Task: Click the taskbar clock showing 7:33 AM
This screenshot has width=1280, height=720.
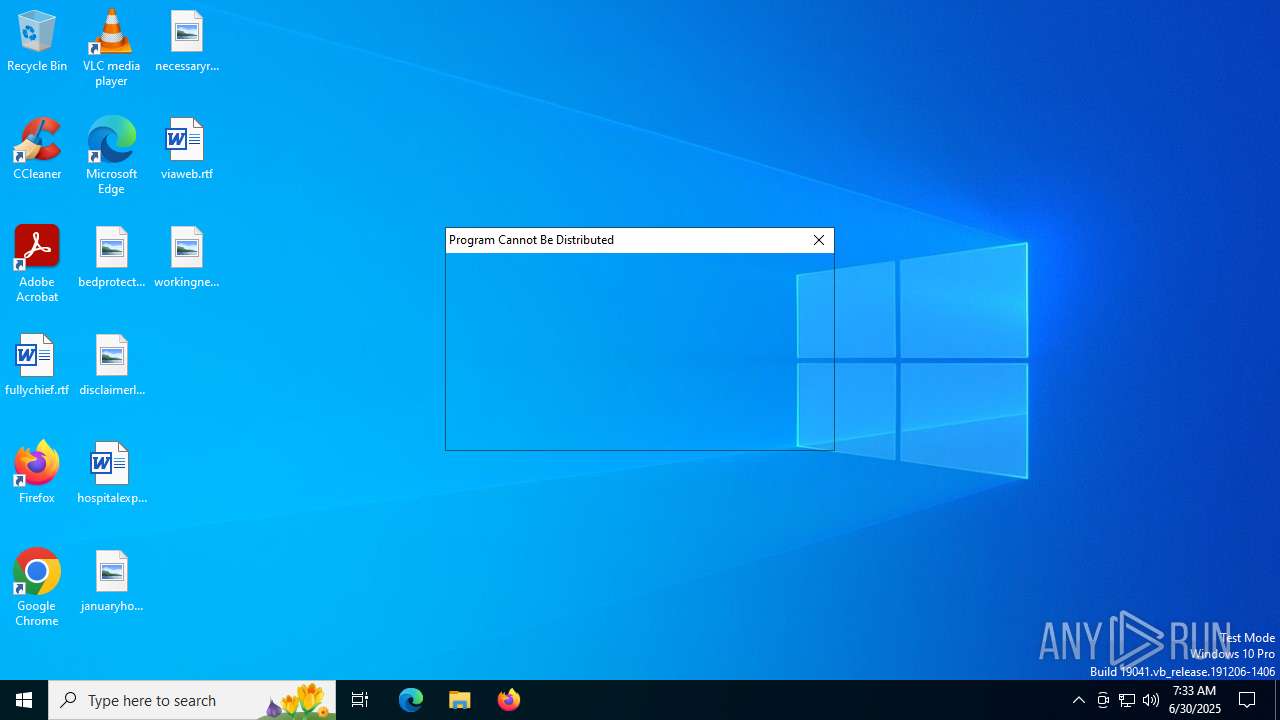Action: point(1195,700)
